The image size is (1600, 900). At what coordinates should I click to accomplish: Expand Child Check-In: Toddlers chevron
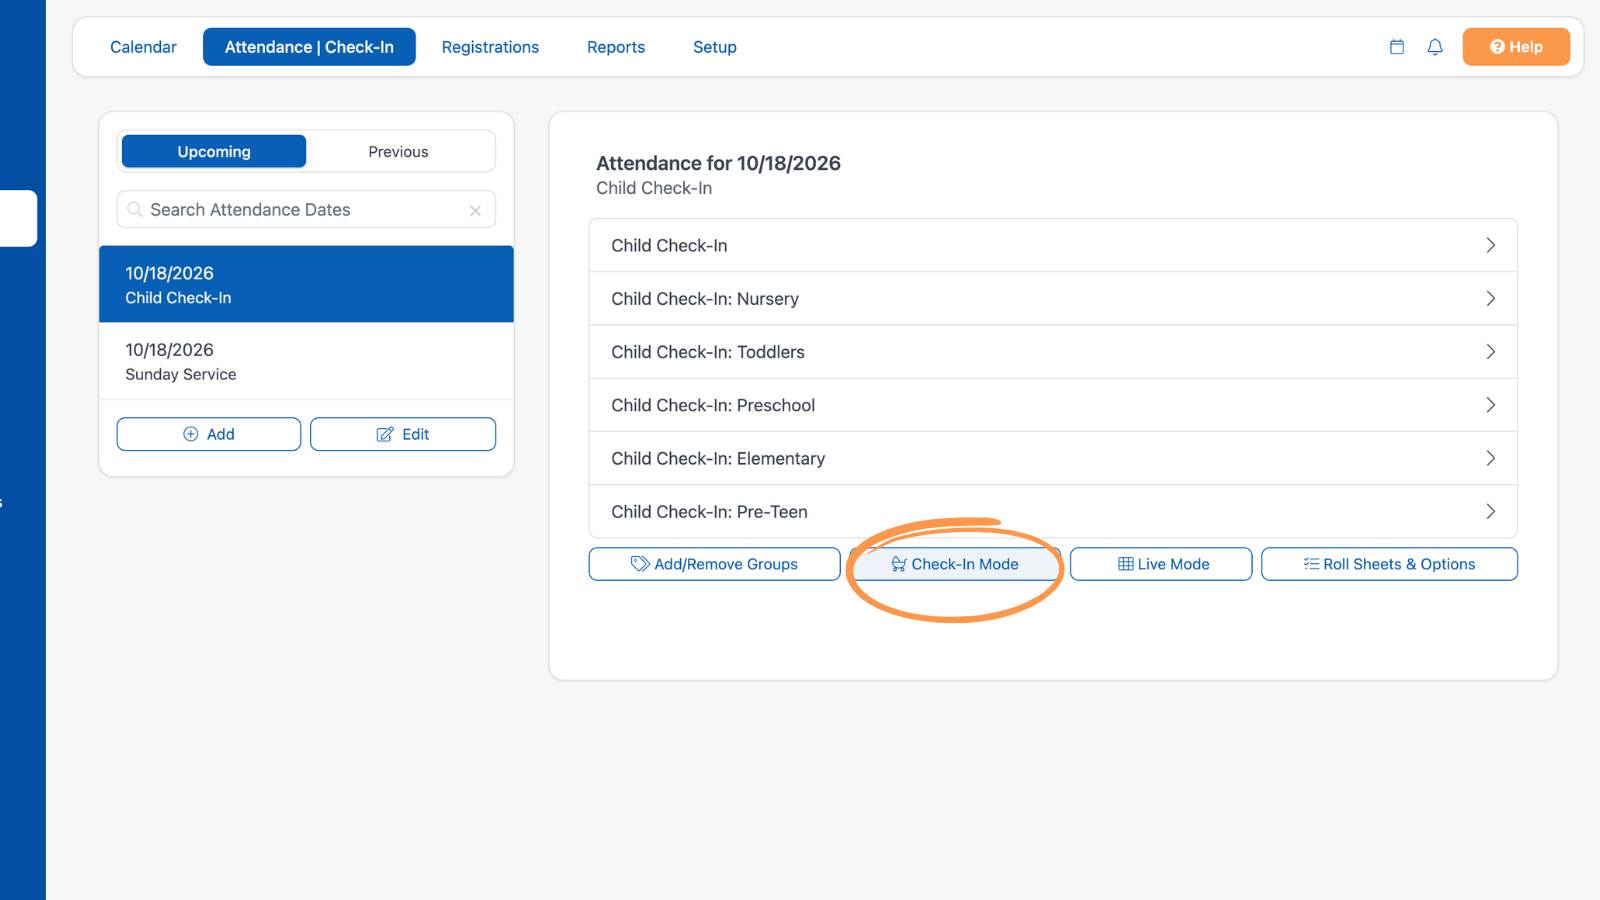click(x=1490, y=352)
